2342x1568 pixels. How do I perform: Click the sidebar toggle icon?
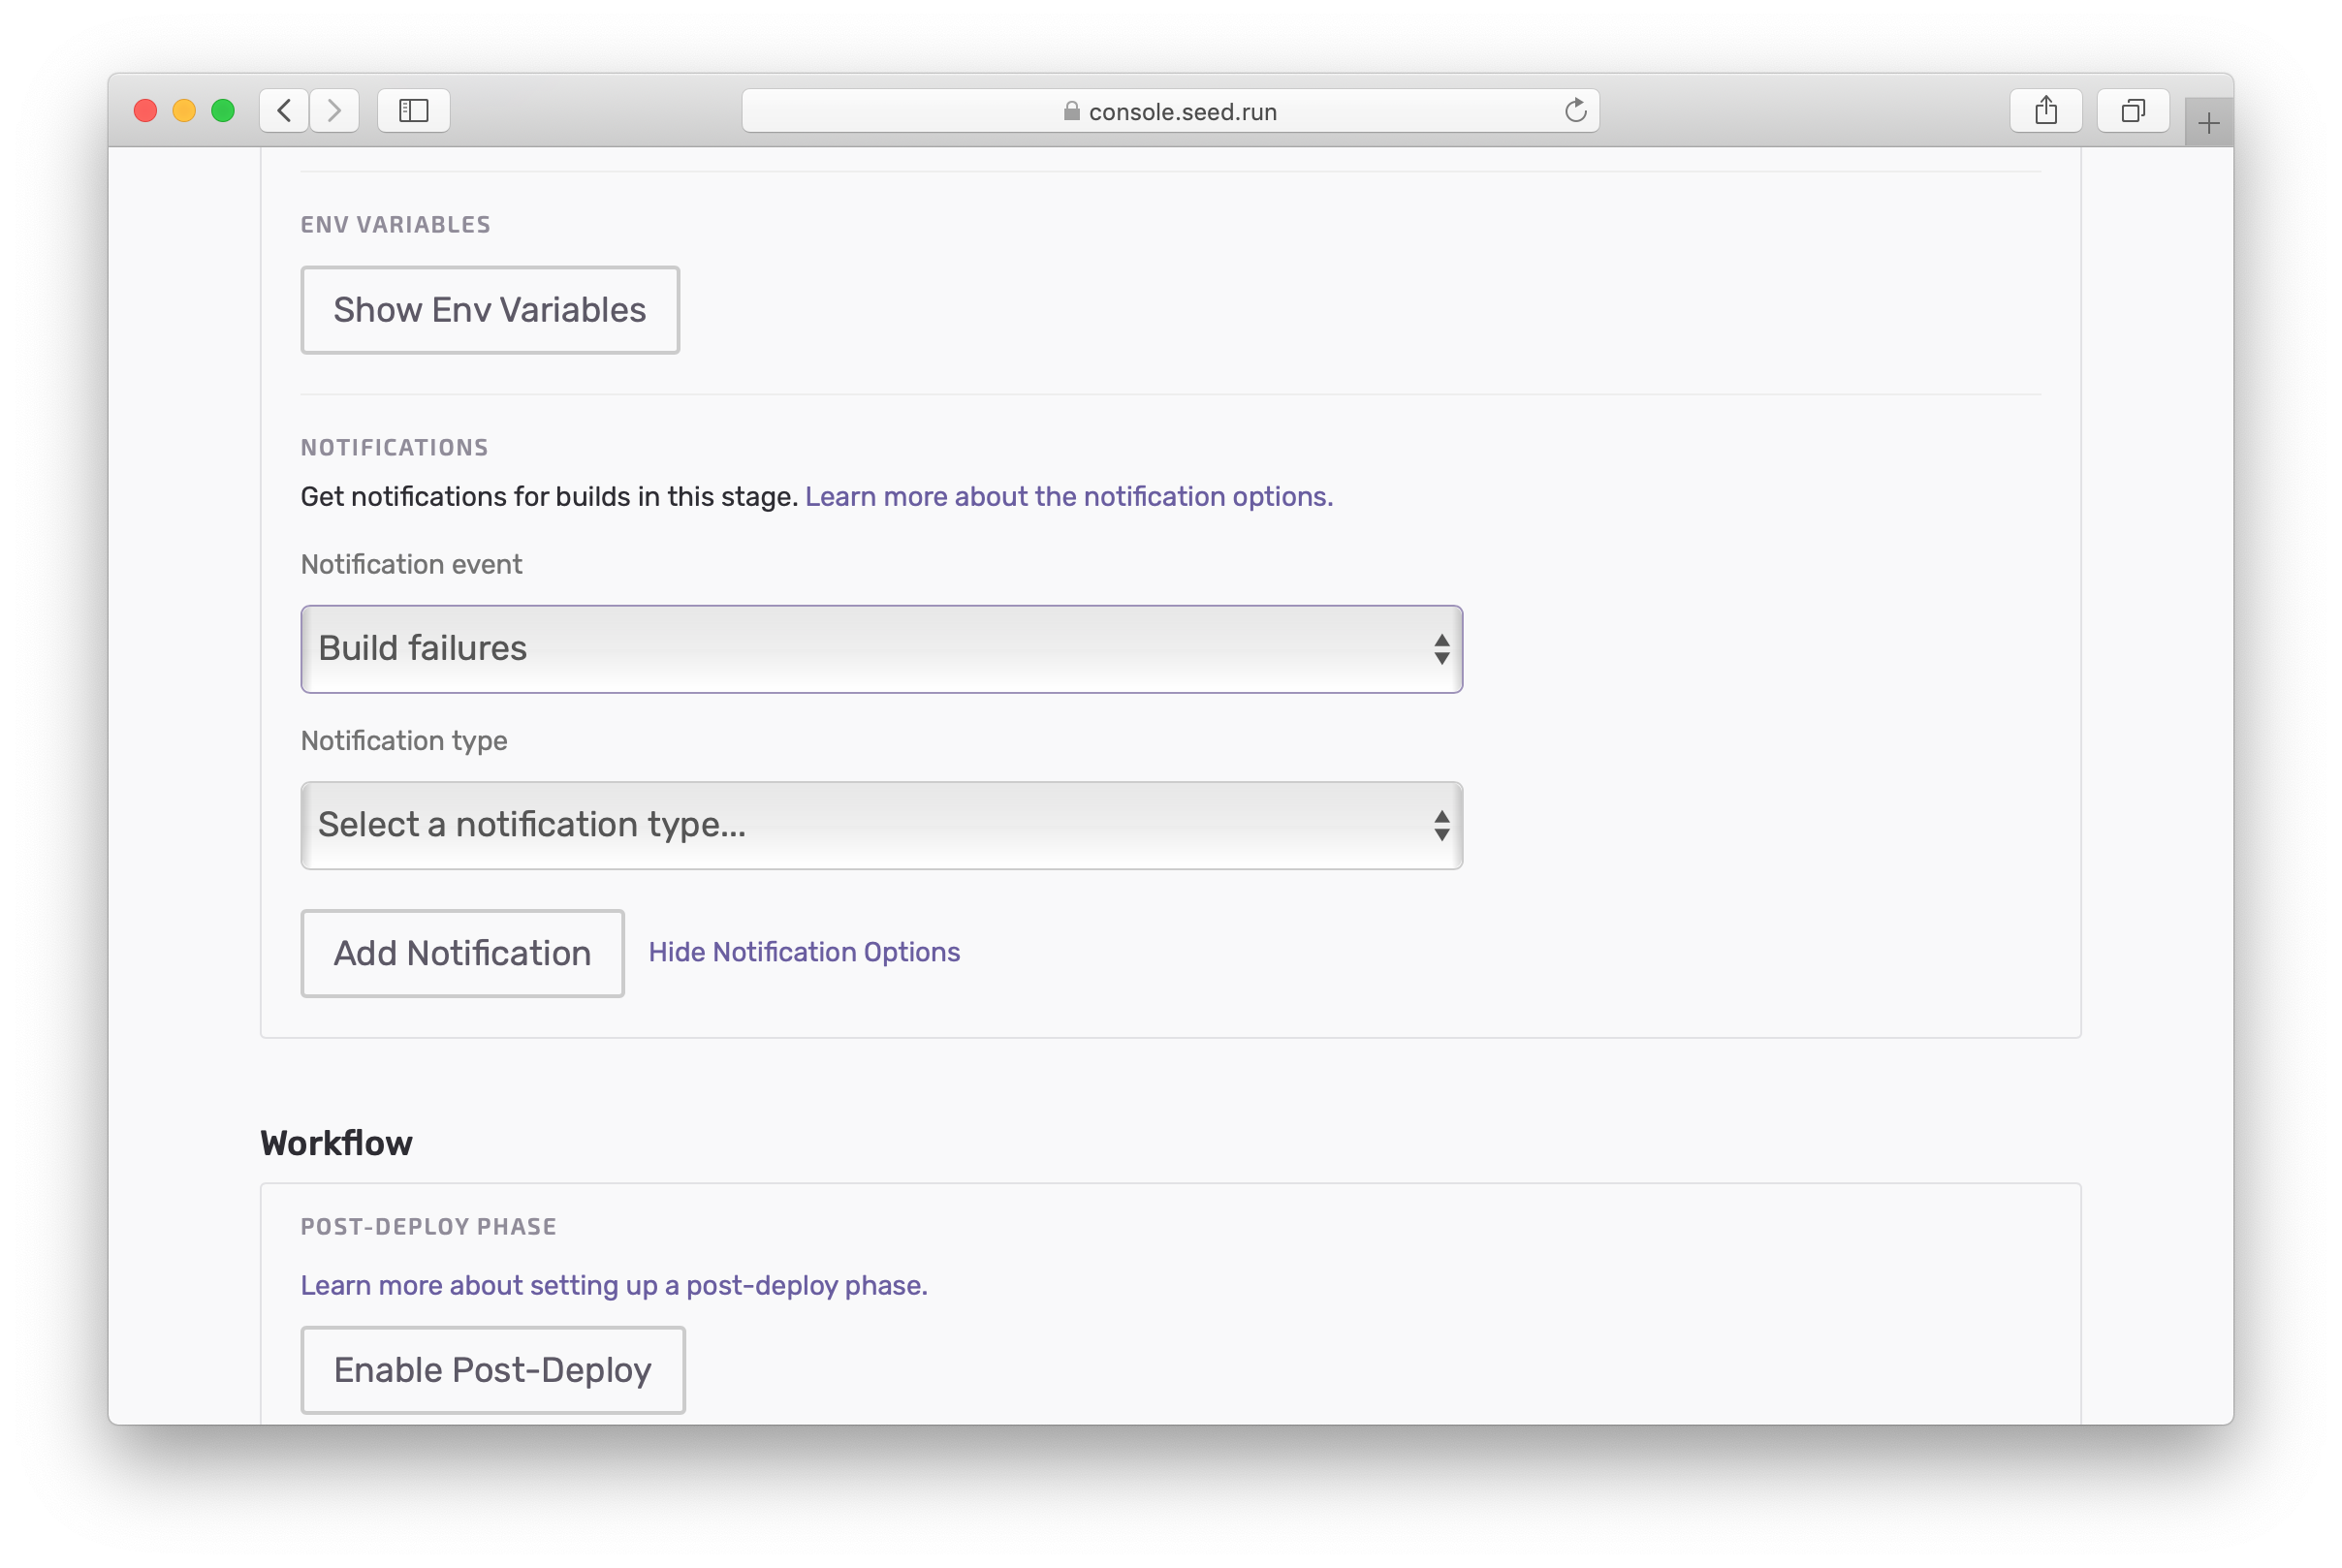point(413,109)
